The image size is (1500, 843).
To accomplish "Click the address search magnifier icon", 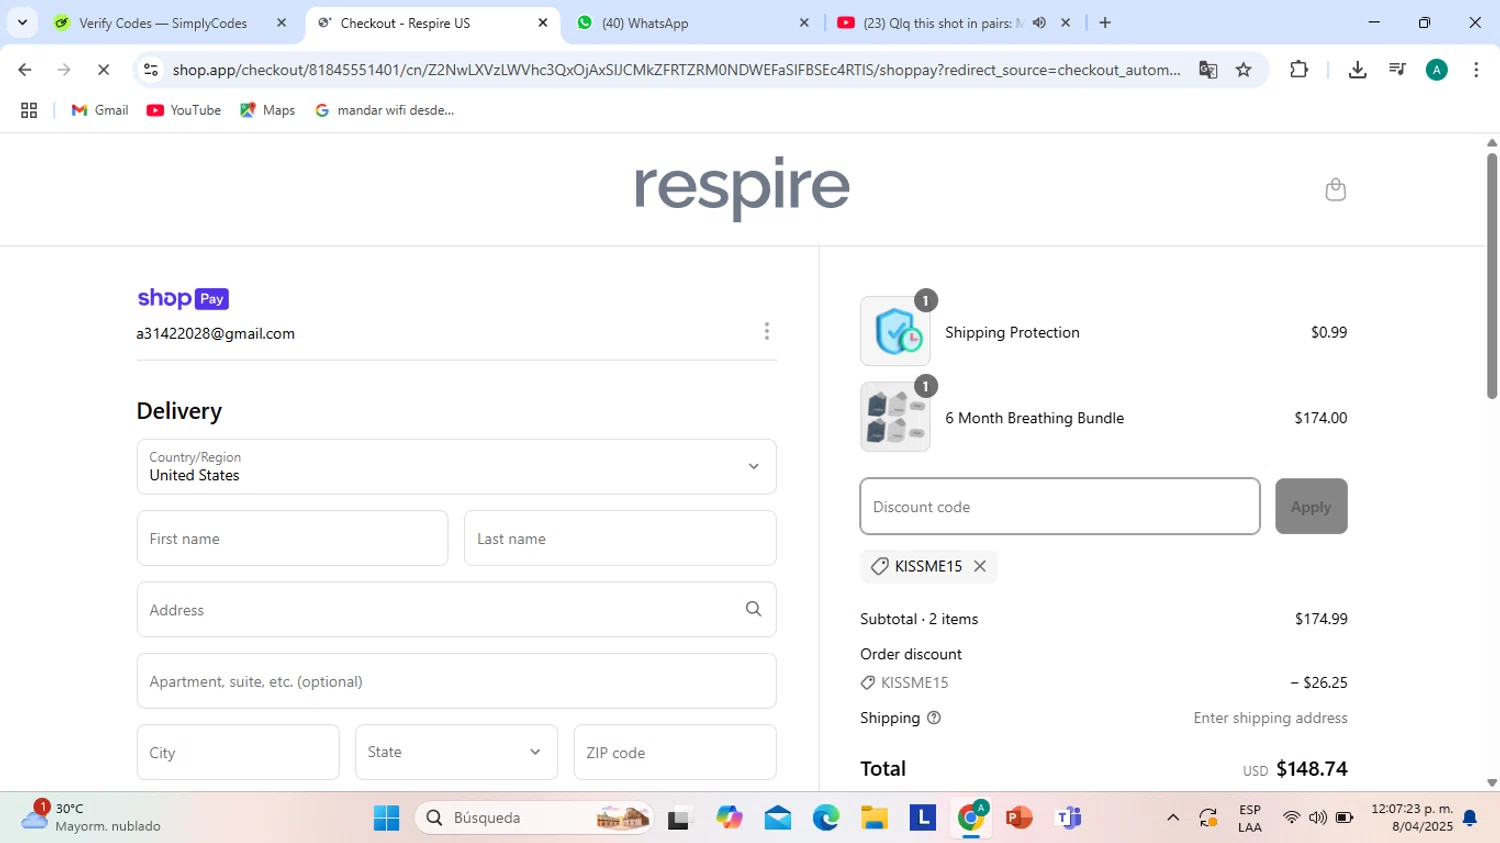I will (753, 609).
